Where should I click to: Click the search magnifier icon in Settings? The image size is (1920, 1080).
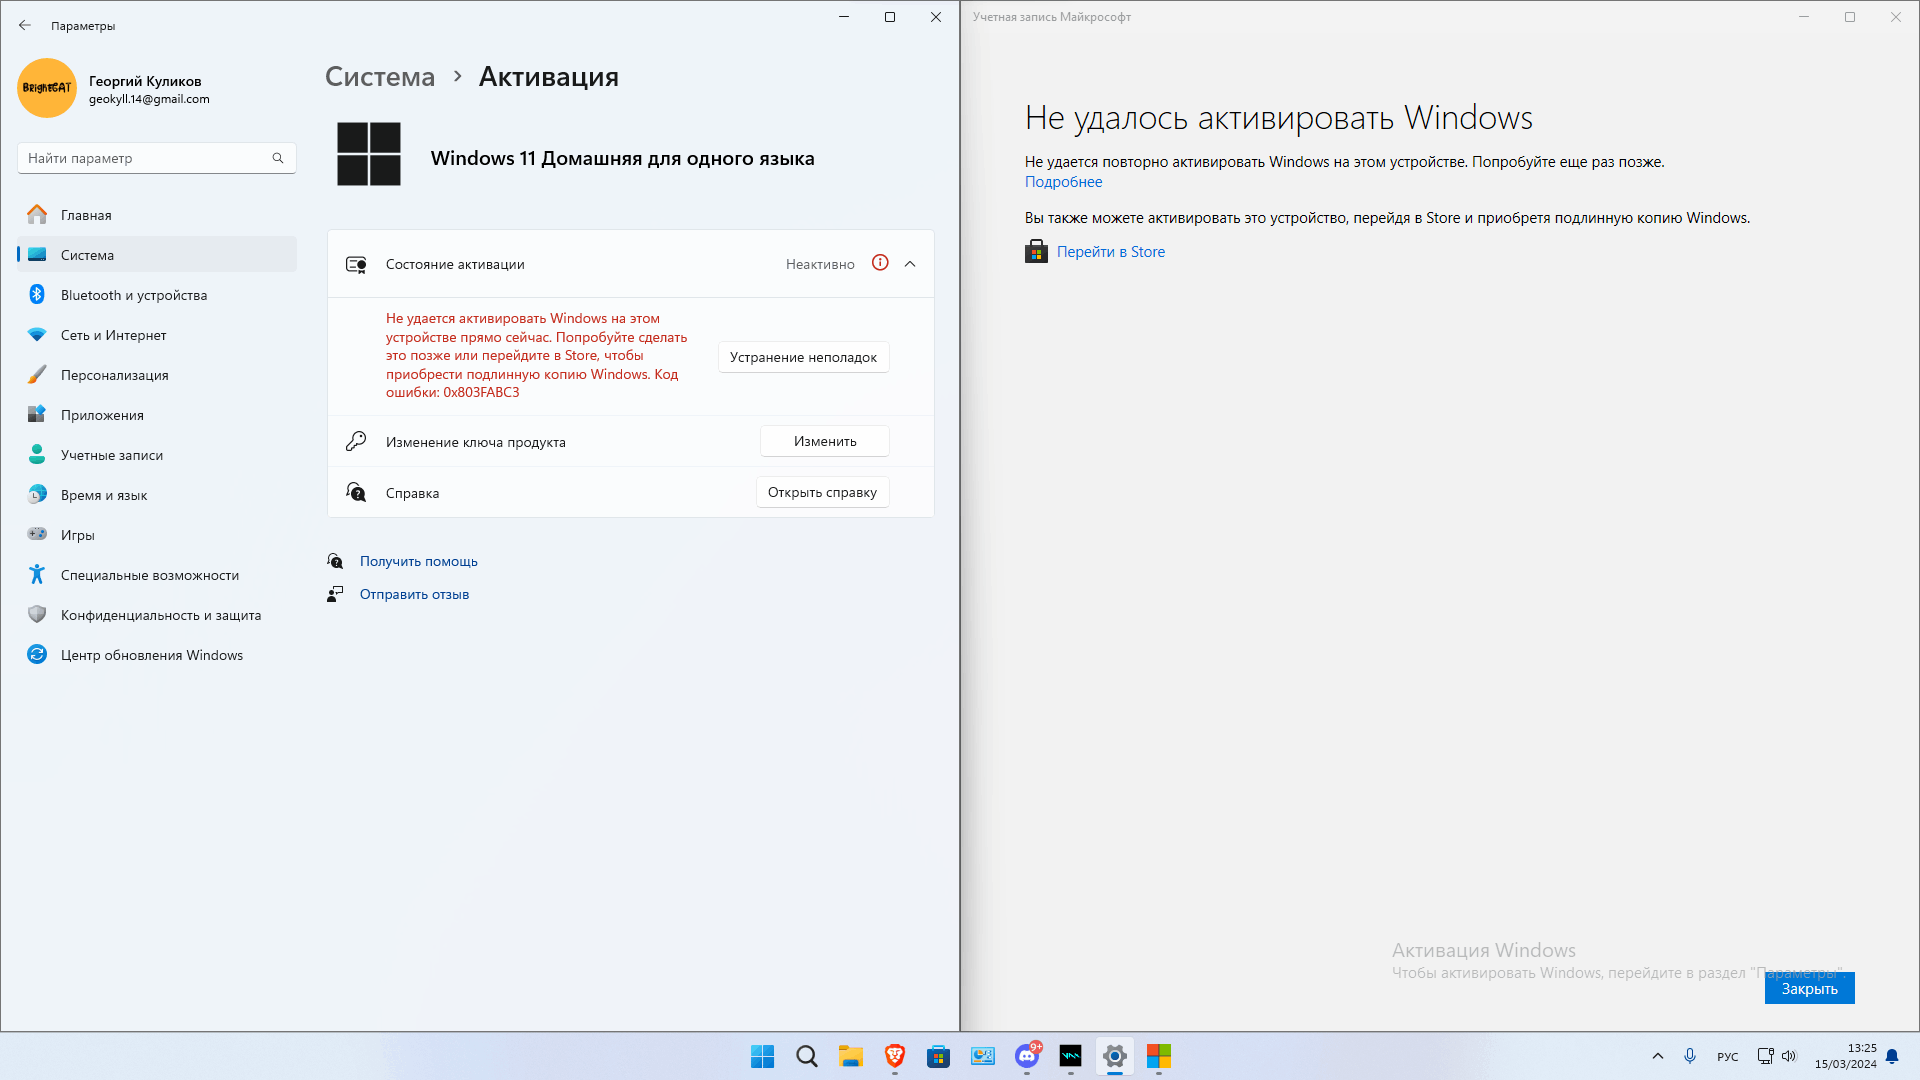pyautogui.click(x=278, y=158)
